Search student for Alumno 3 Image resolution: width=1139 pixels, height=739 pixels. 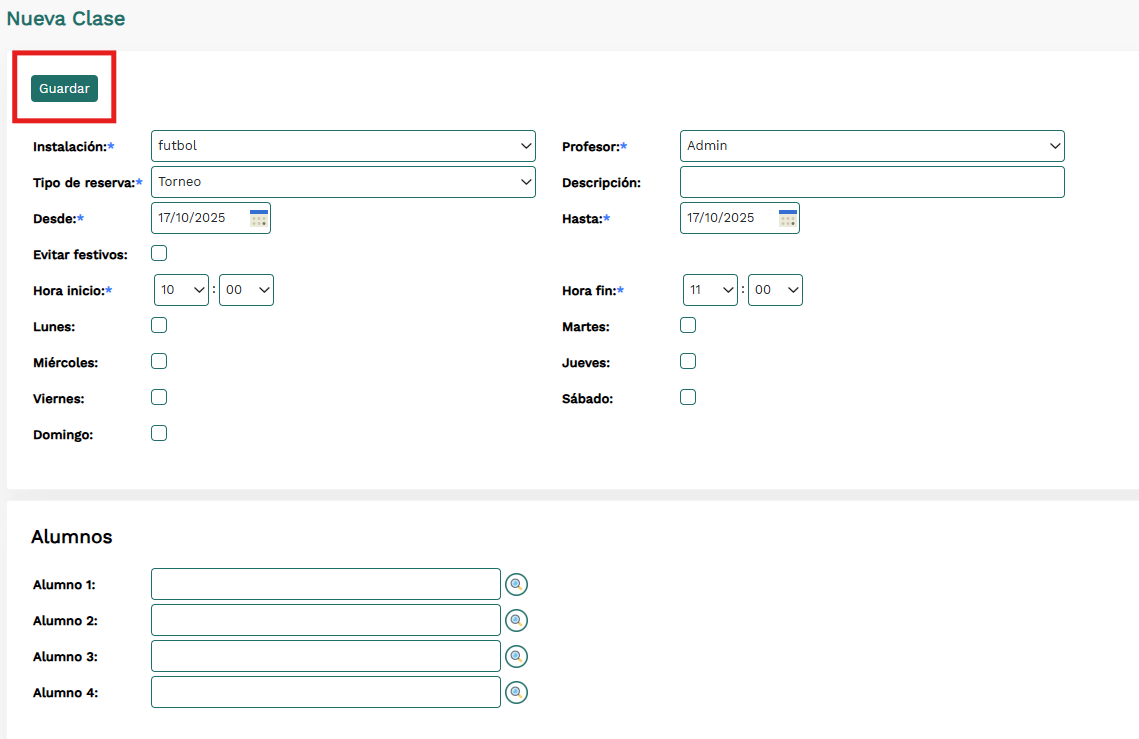tap(516, 657)
